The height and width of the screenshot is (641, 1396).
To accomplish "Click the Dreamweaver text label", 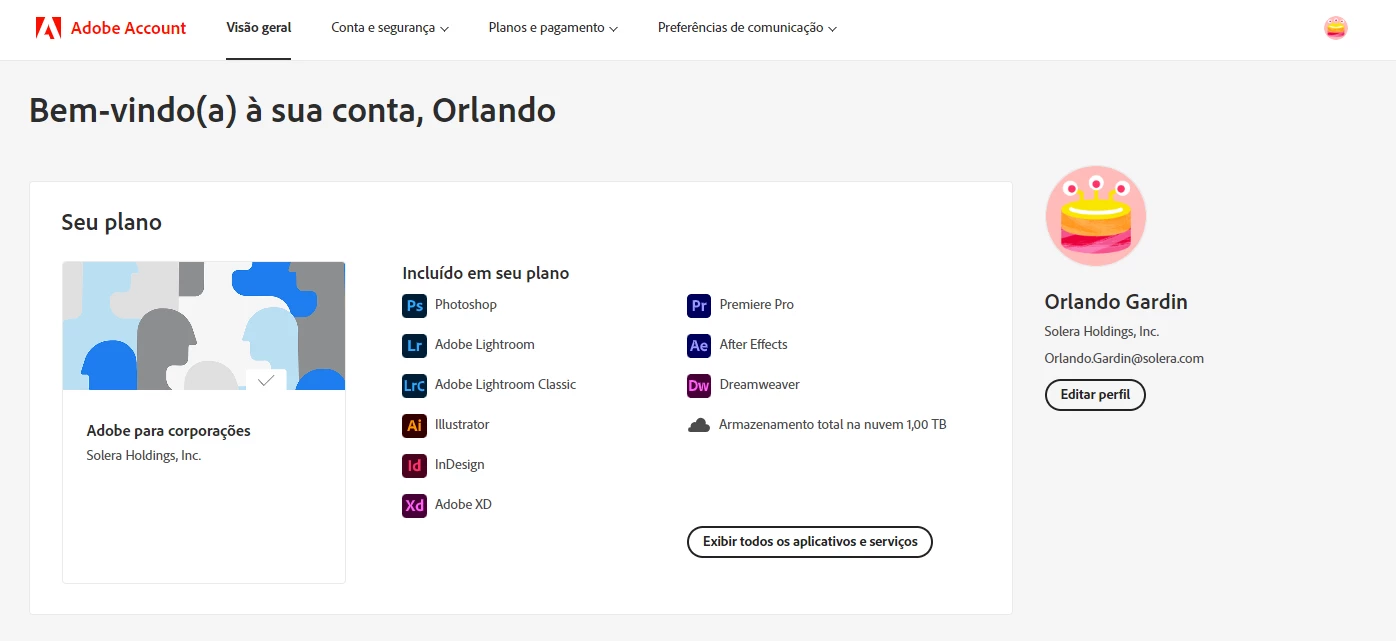I will point(760,385).
